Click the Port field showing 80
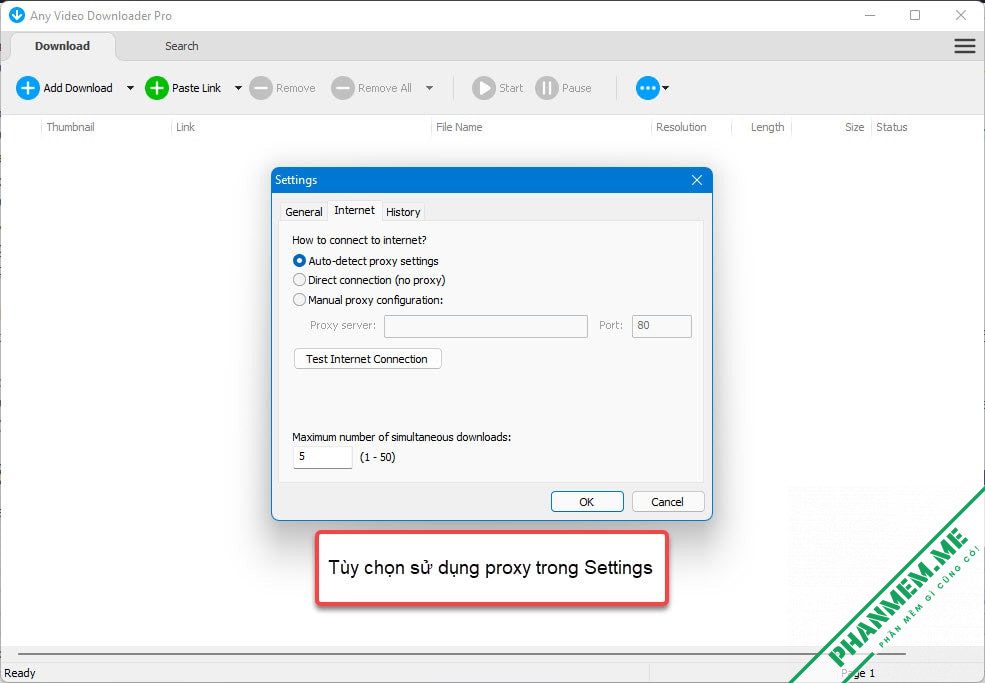The image size is (985, 683). tap(661, 326)
